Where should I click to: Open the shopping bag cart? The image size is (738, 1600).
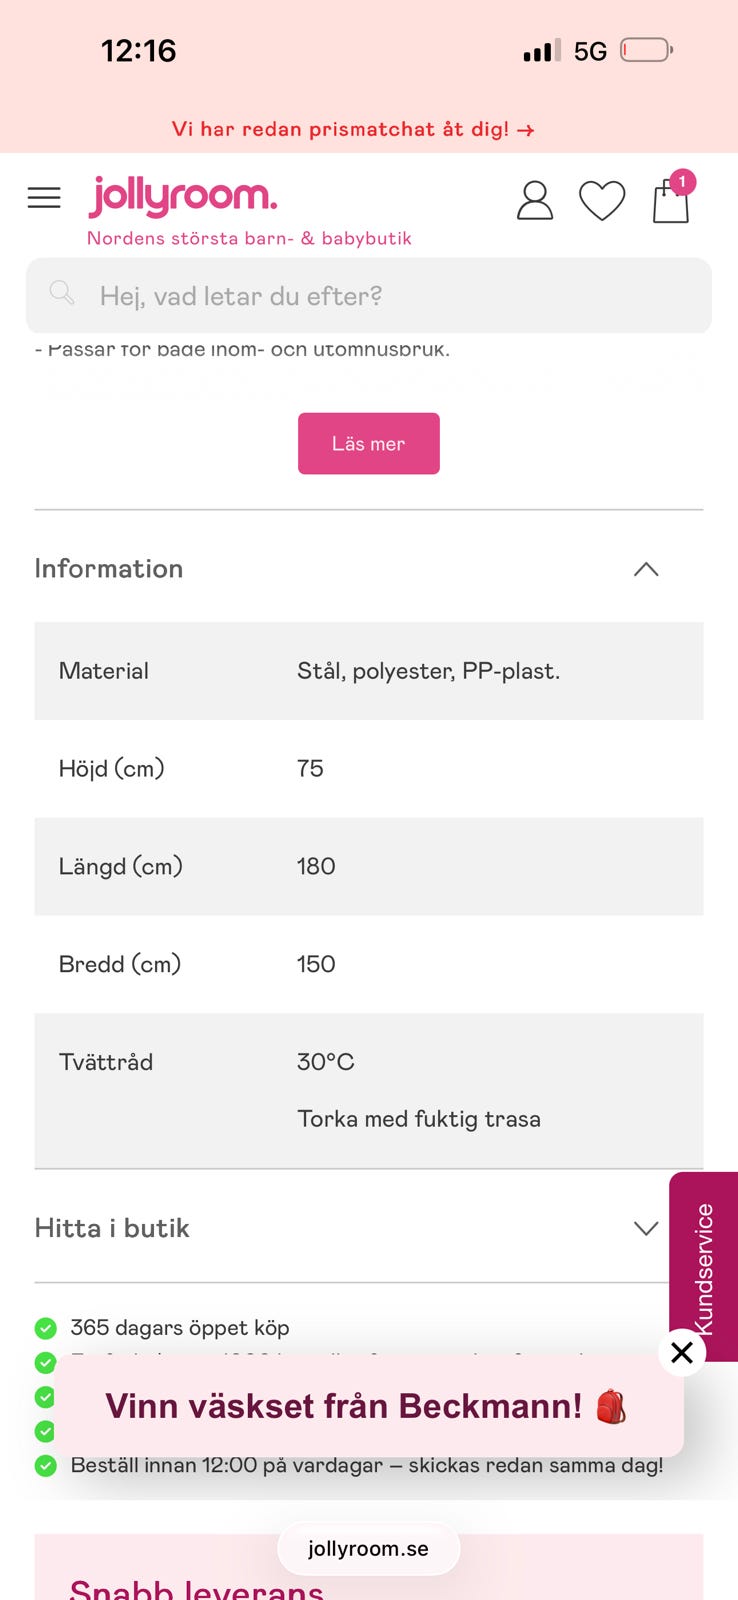coord(672,197)
